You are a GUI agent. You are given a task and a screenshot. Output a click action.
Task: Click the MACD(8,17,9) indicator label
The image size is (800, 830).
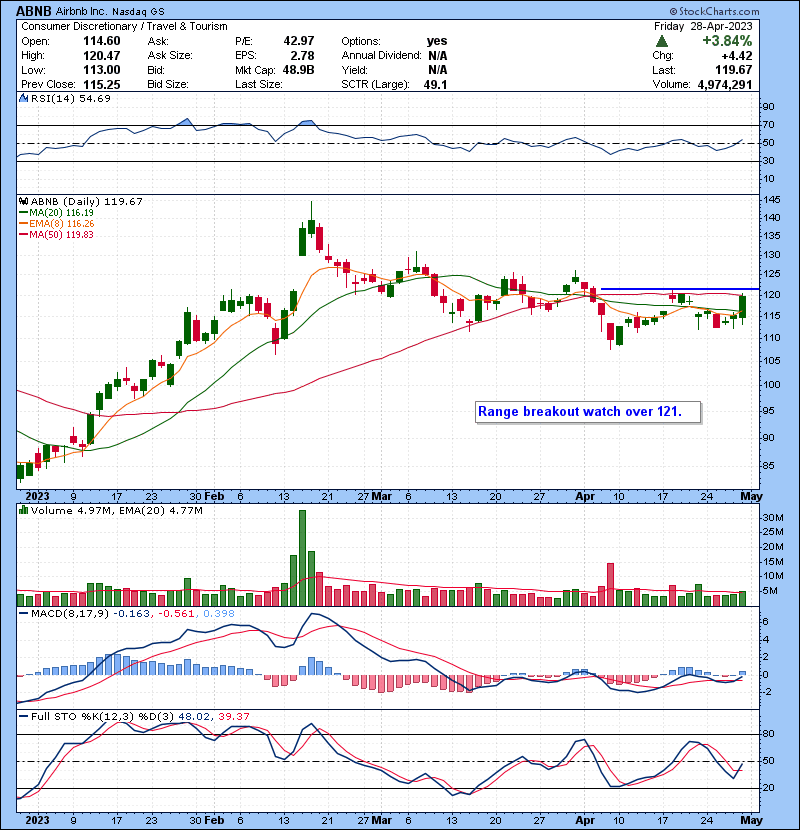[69, 614]
